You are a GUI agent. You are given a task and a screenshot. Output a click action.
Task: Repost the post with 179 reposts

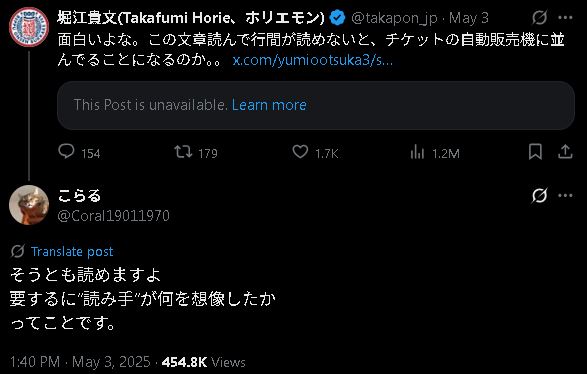coord(183,152)
